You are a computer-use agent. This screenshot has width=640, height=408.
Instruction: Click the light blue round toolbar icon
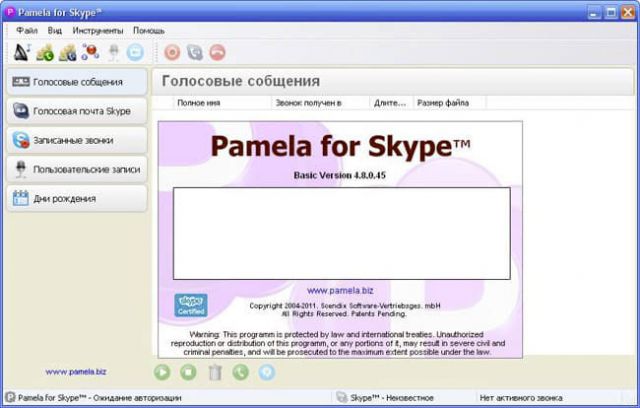tap(135, 52)
